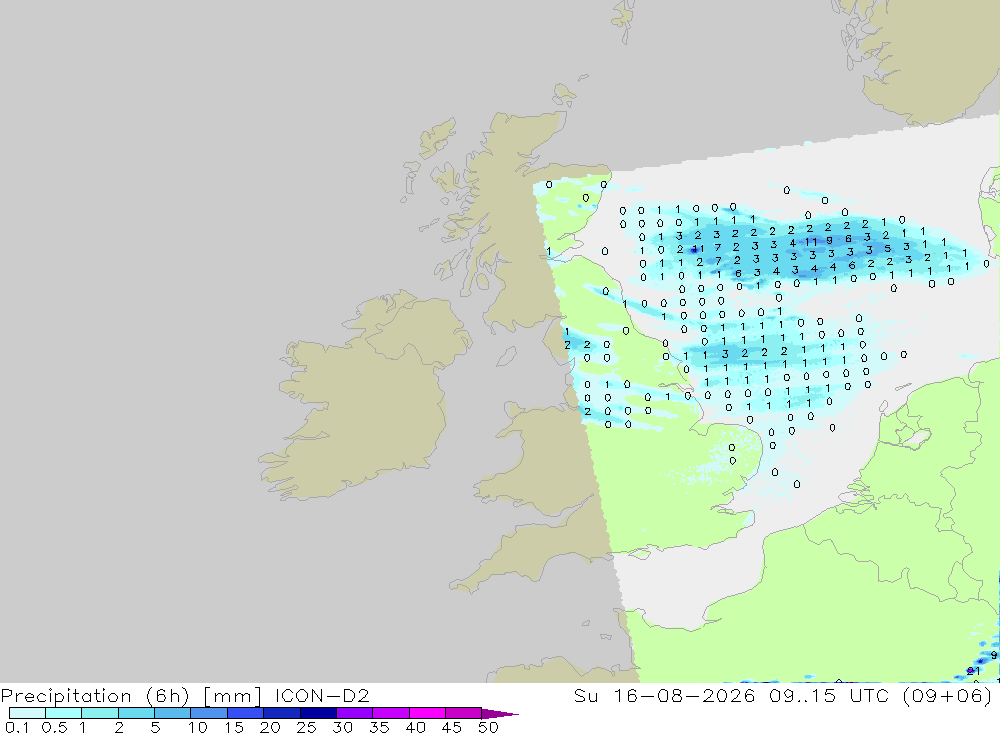
Task: Click the "[mm]" unit label
Action: coord(232,696)
